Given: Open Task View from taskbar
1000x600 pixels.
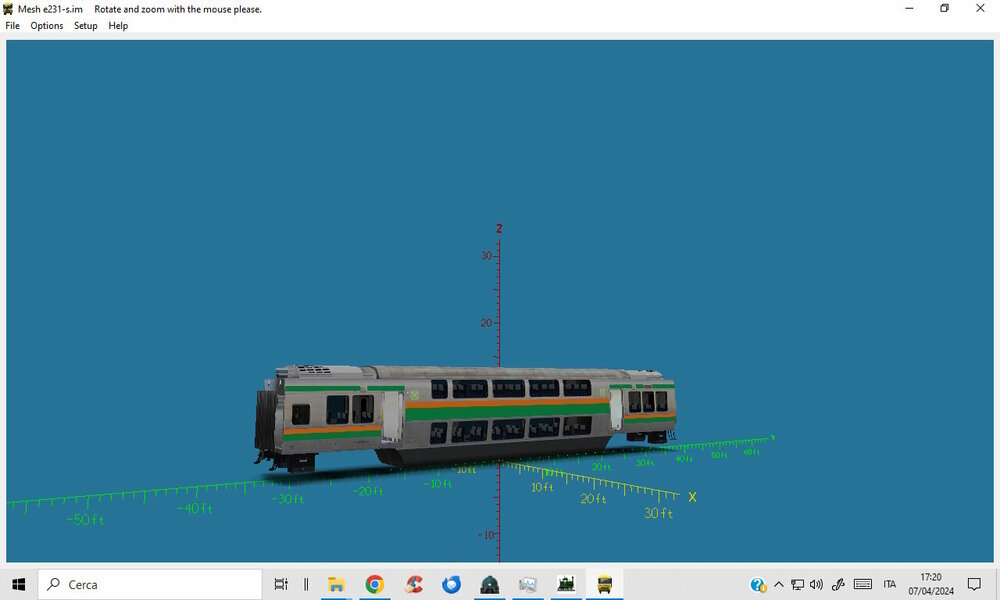Looking at the screenshot, I should 281,584.
